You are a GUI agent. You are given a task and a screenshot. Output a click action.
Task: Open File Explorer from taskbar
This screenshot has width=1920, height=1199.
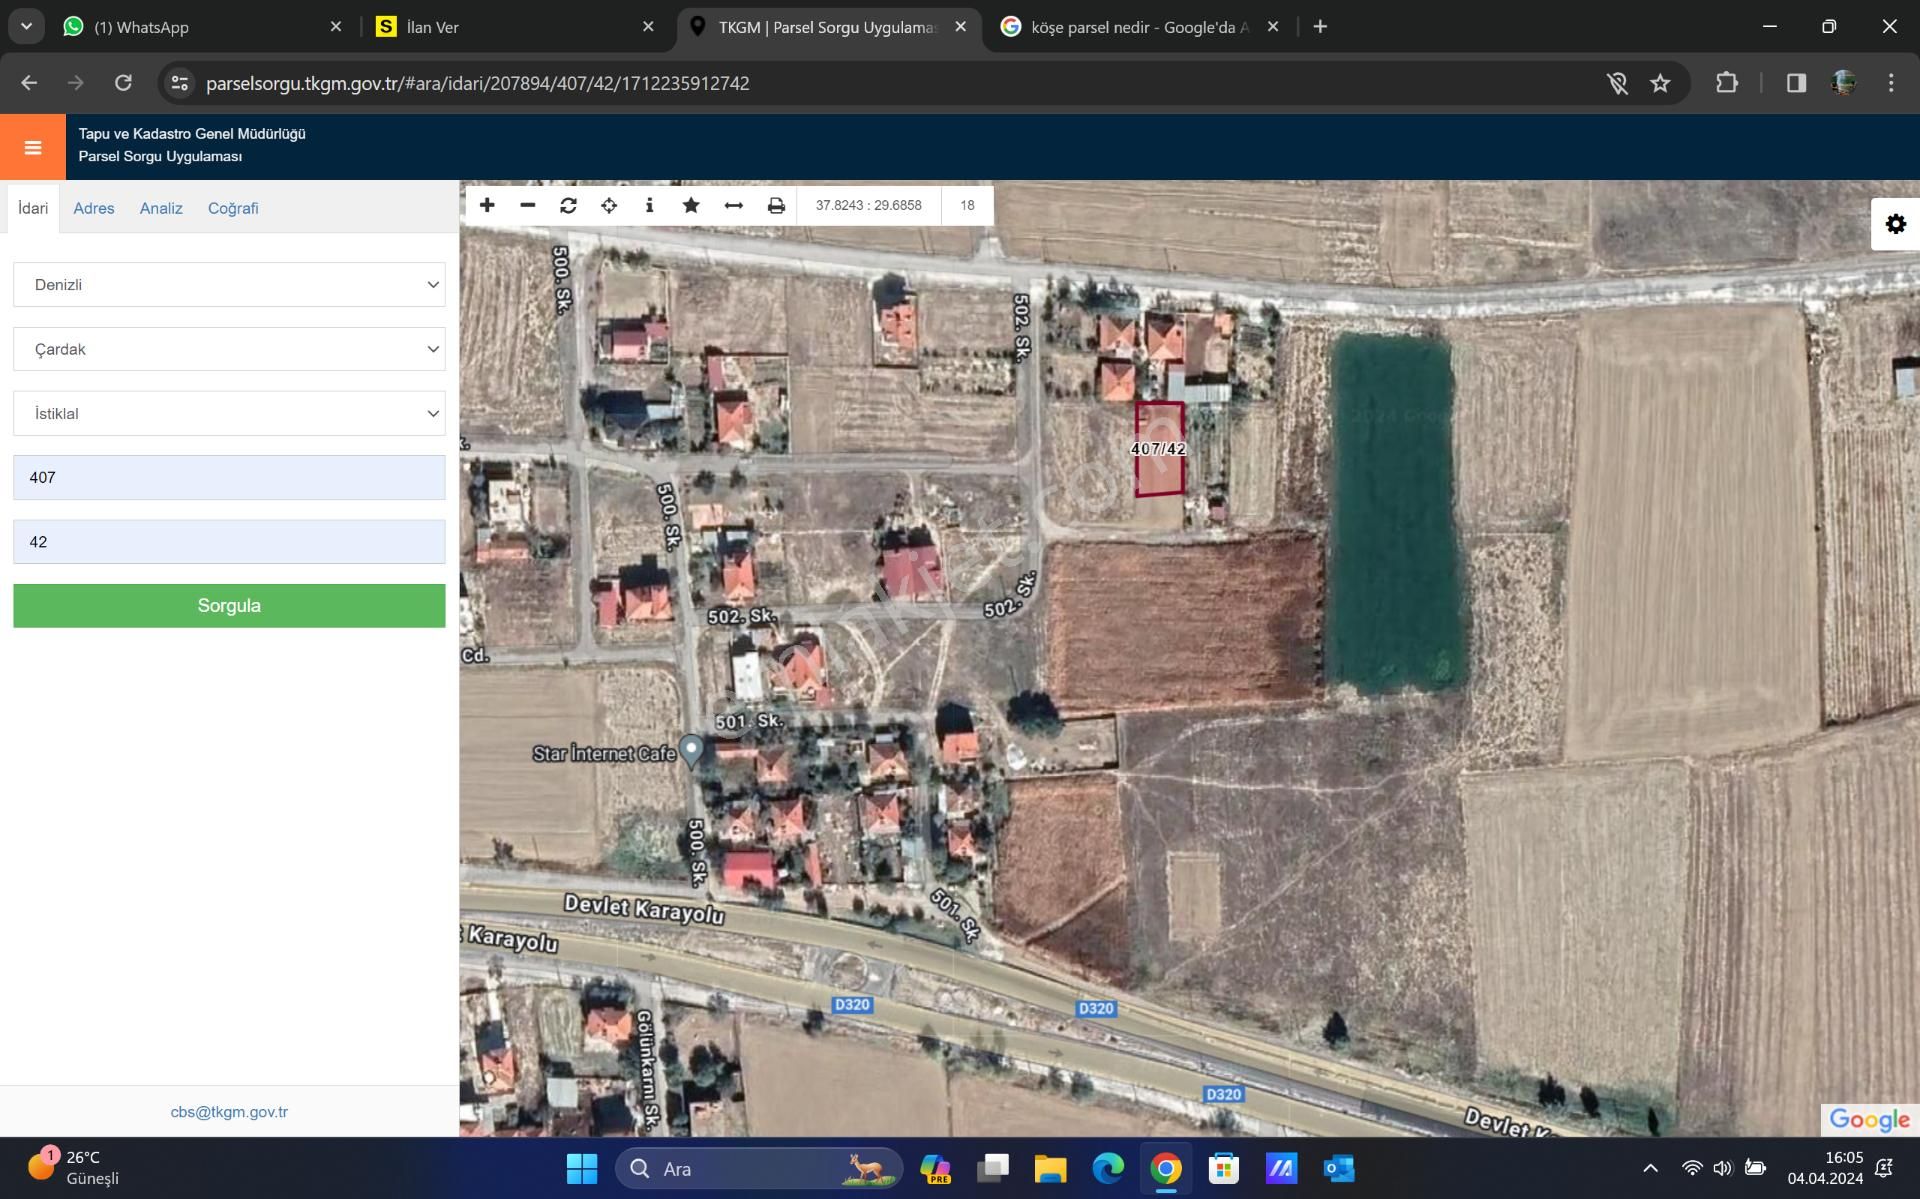(1050, 1168)
